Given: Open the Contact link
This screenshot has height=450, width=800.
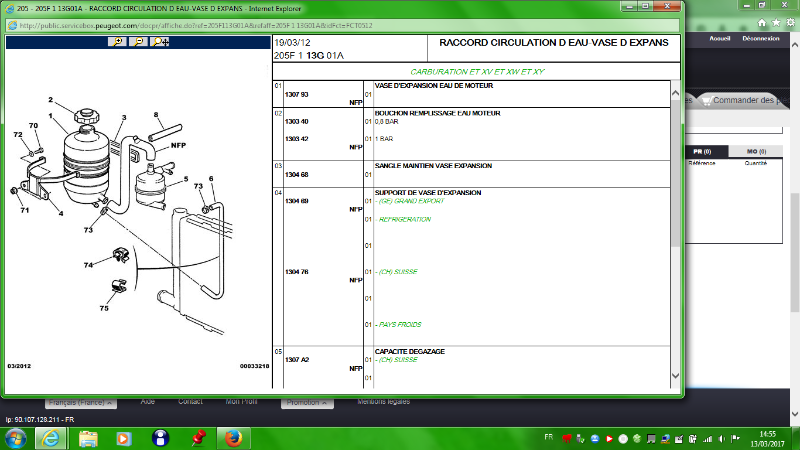Looking at the screenshot, I should [190, 402].
